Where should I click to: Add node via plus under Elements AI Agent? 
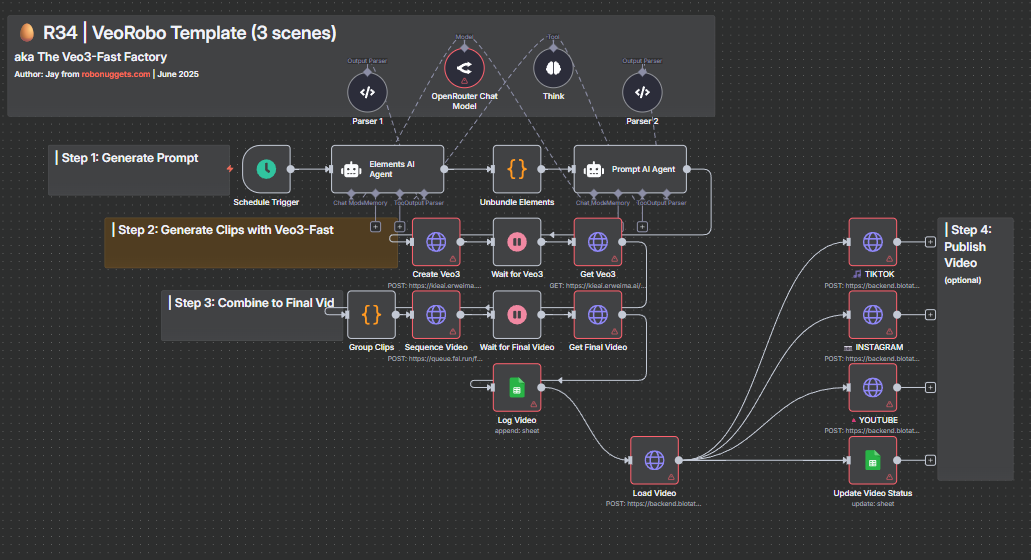(376, 226)
